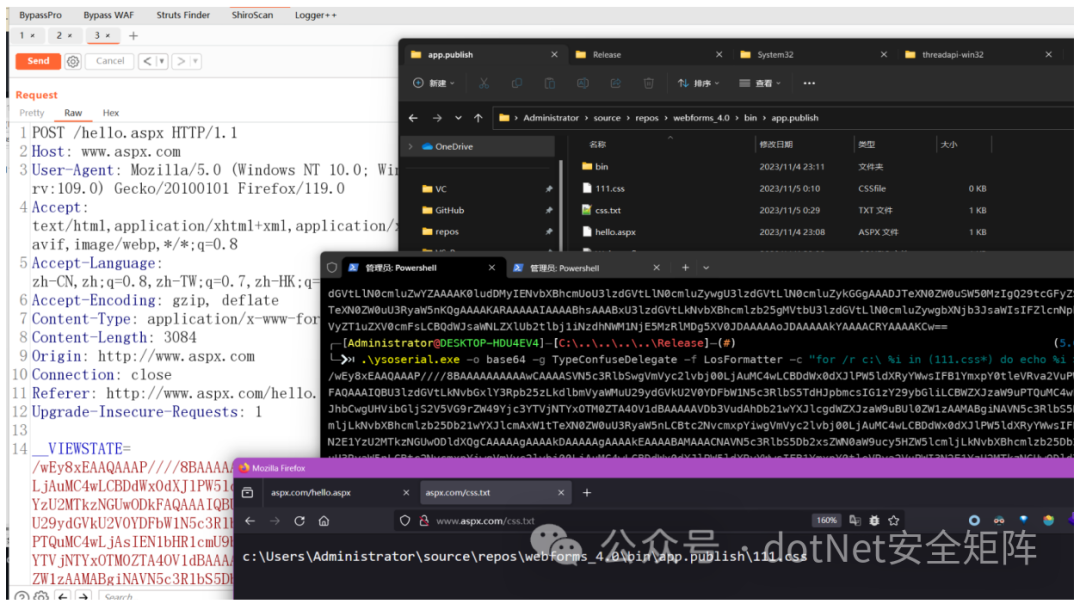The height and width of the screenshot is (604, 1080).
Task: Click Administrator in the Explorer breadcrumb
Action: [551, 118]
